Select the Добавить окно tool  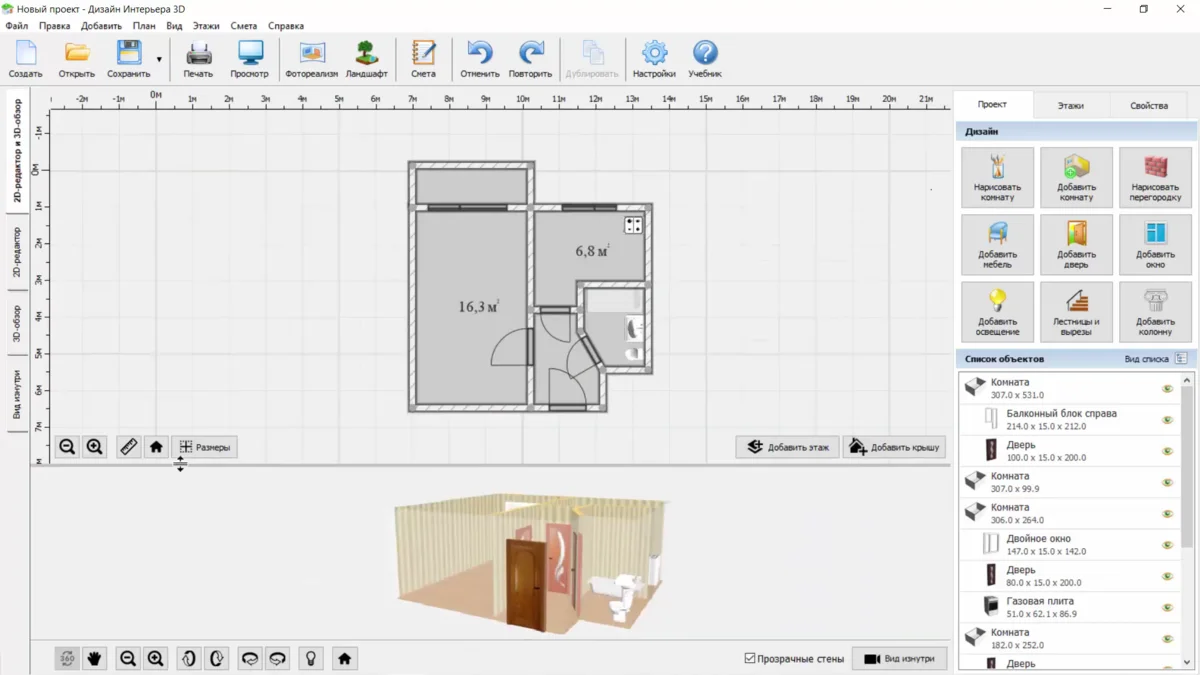click(x=1155, y=244)
